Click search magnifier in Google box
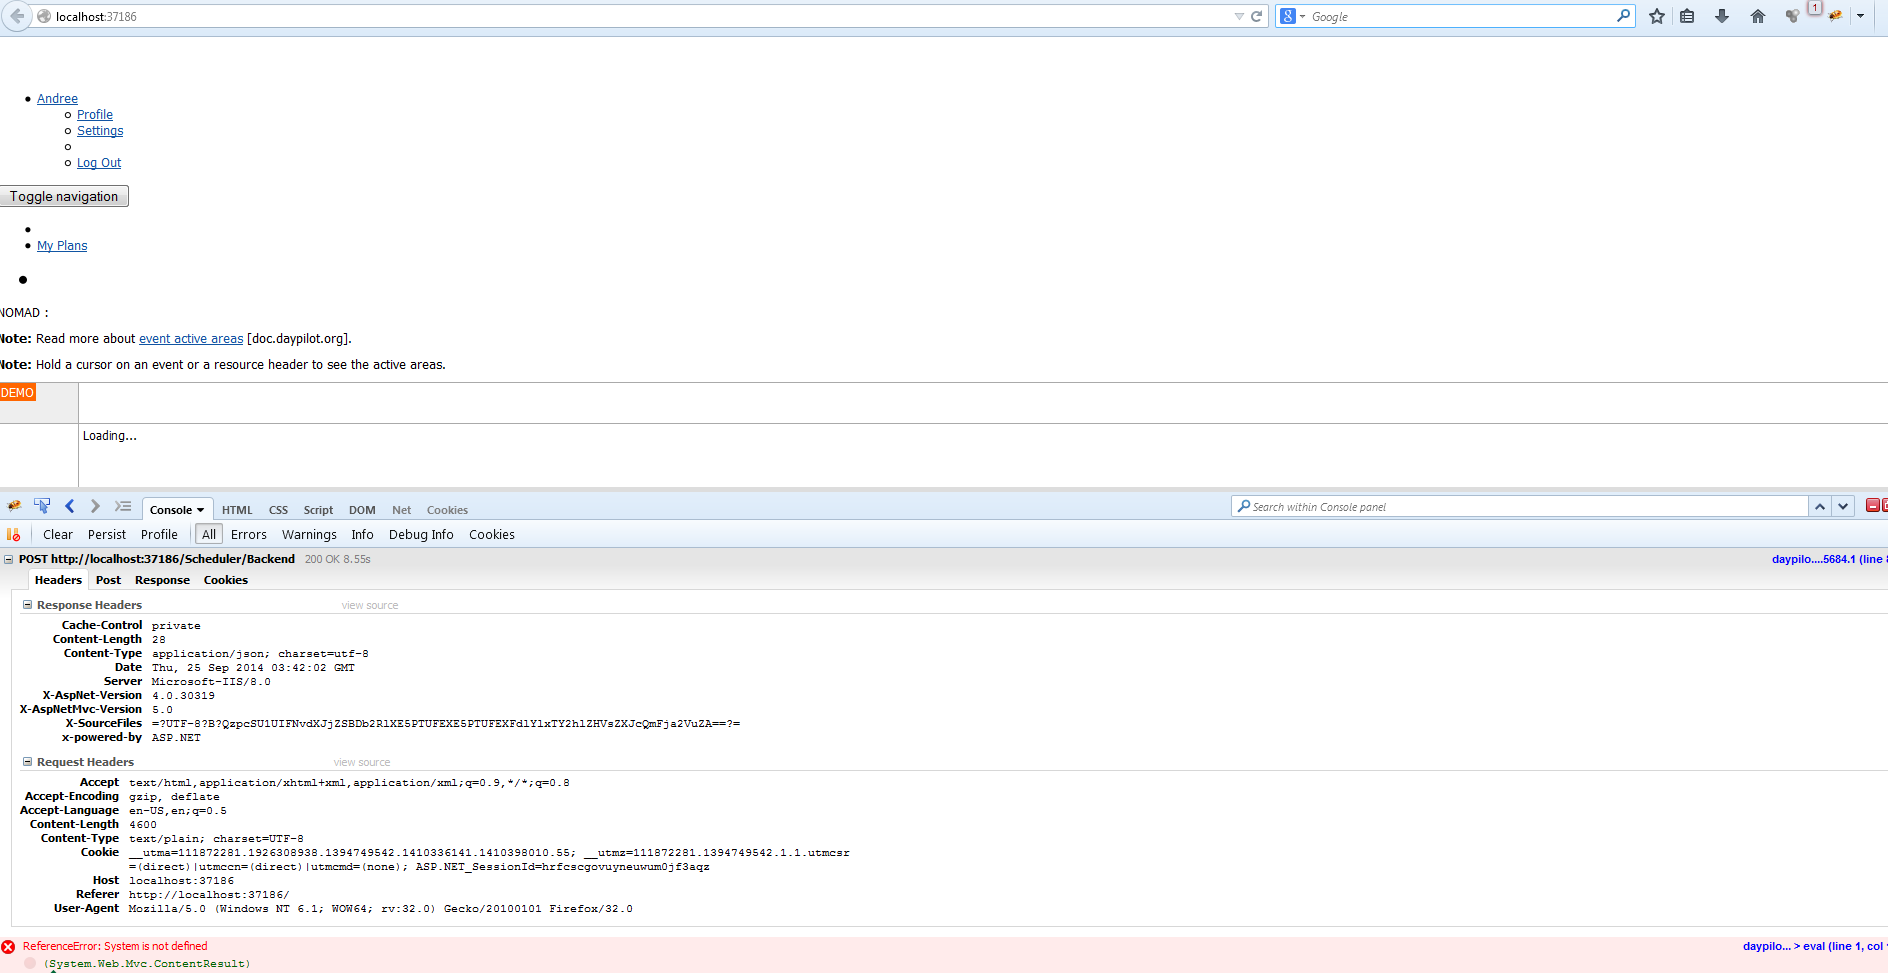The width and height of the screenshot is (1888, 973). point(1623,15)
